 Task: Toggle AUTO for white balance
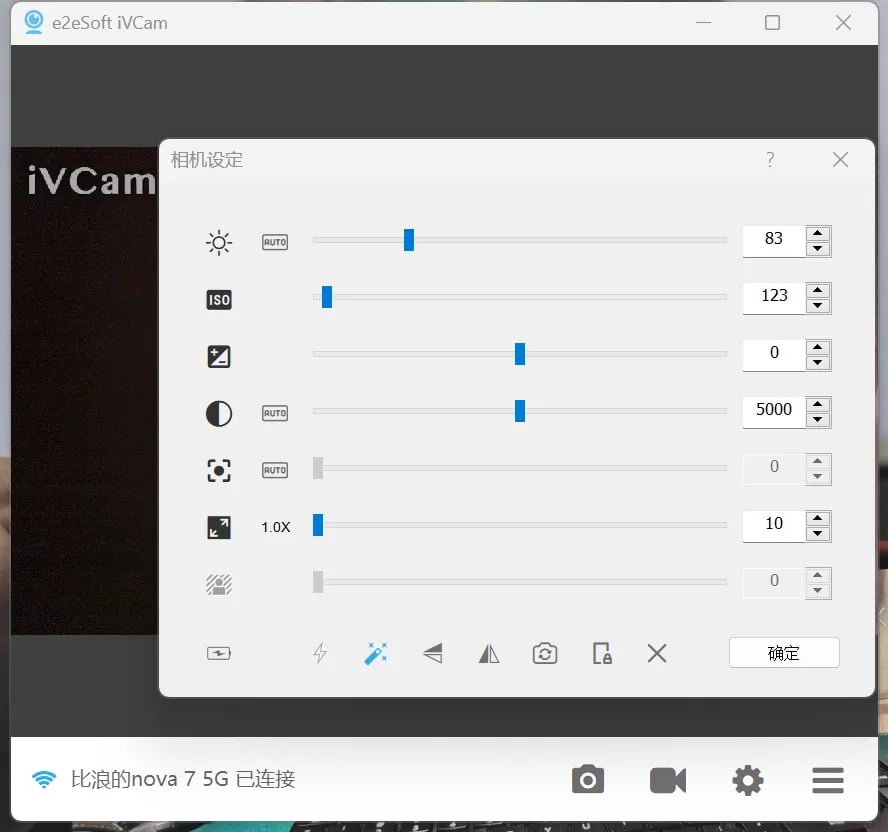coord(275,413)
